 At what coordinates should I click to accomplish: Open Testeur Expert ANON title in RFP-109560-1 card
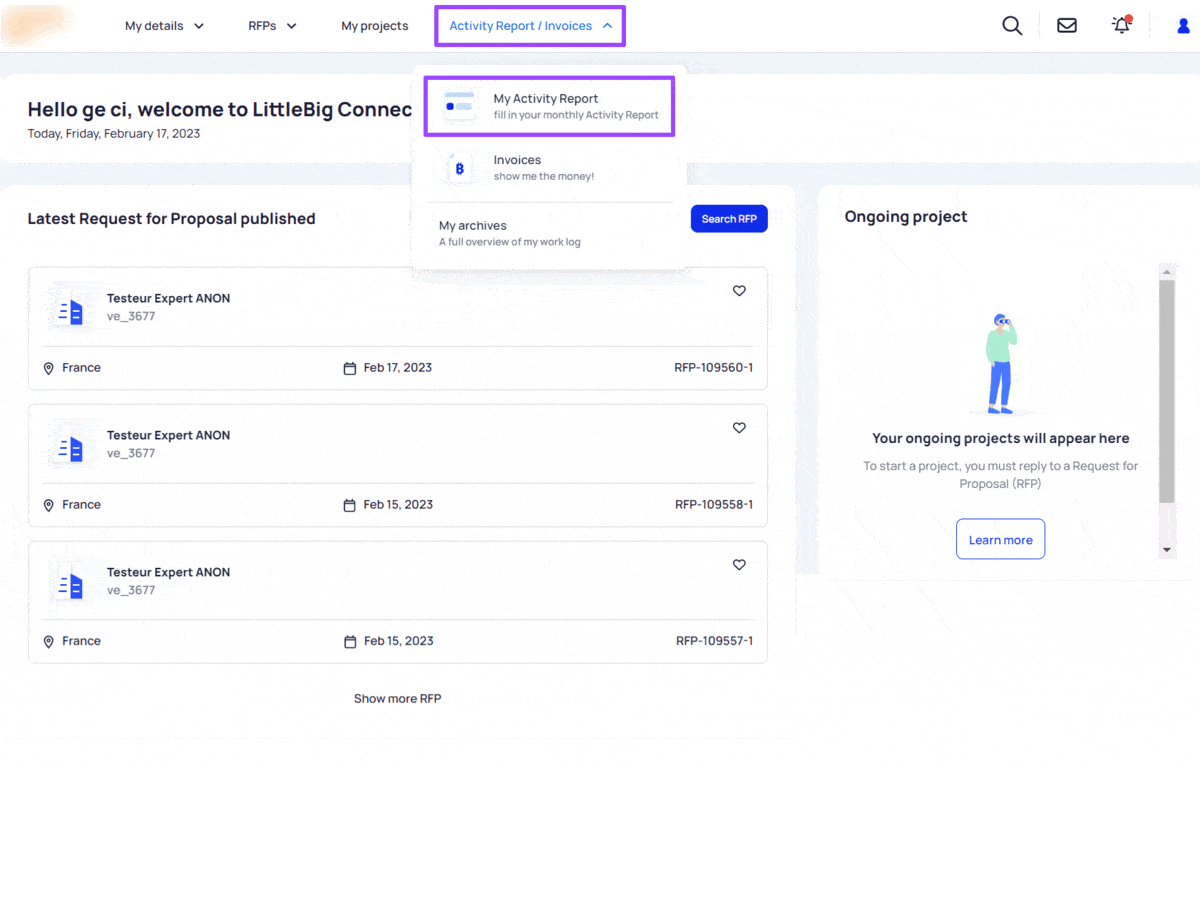click(x=168, y=298)
